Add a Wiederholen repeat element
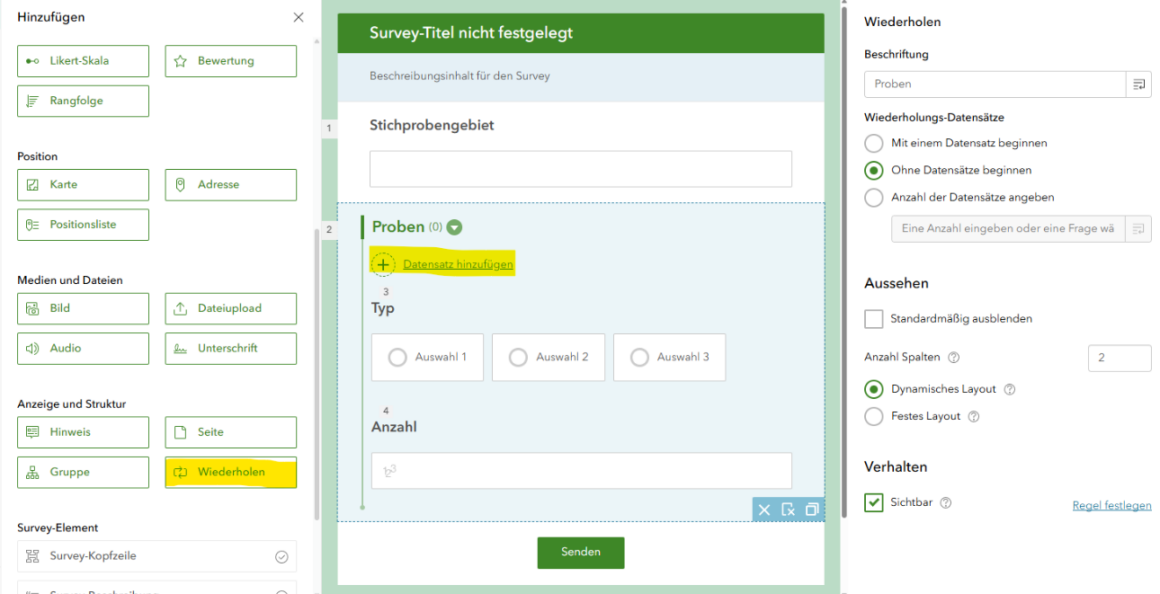The height and width of the screenshot is (594, 1160). [x=231, y=472]
